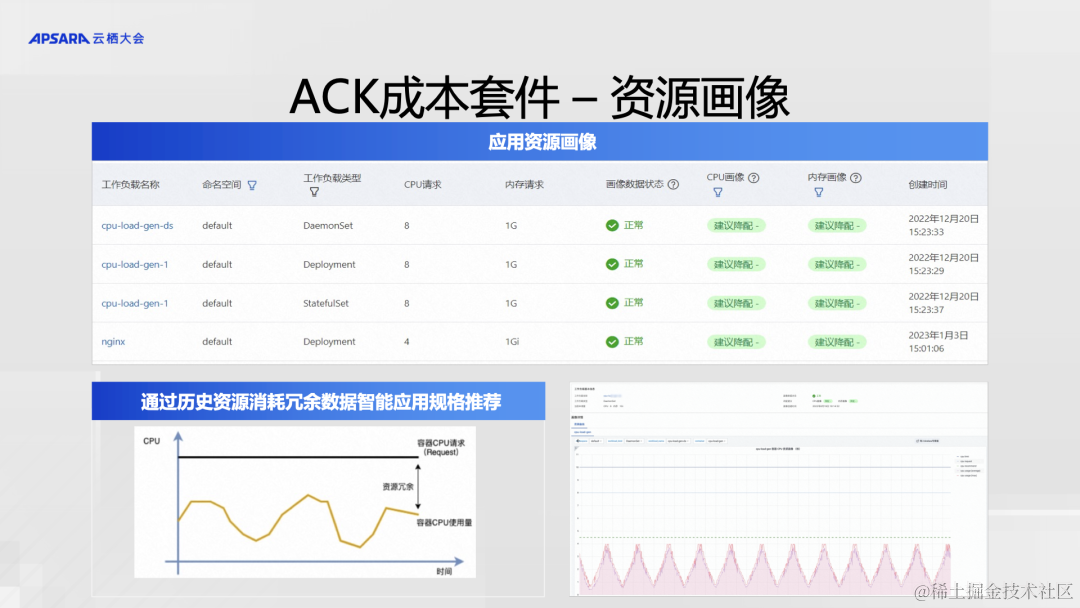The image size is (1080, 608).
Task: Click the 创建时间 column header
Action: click(927, 185)
